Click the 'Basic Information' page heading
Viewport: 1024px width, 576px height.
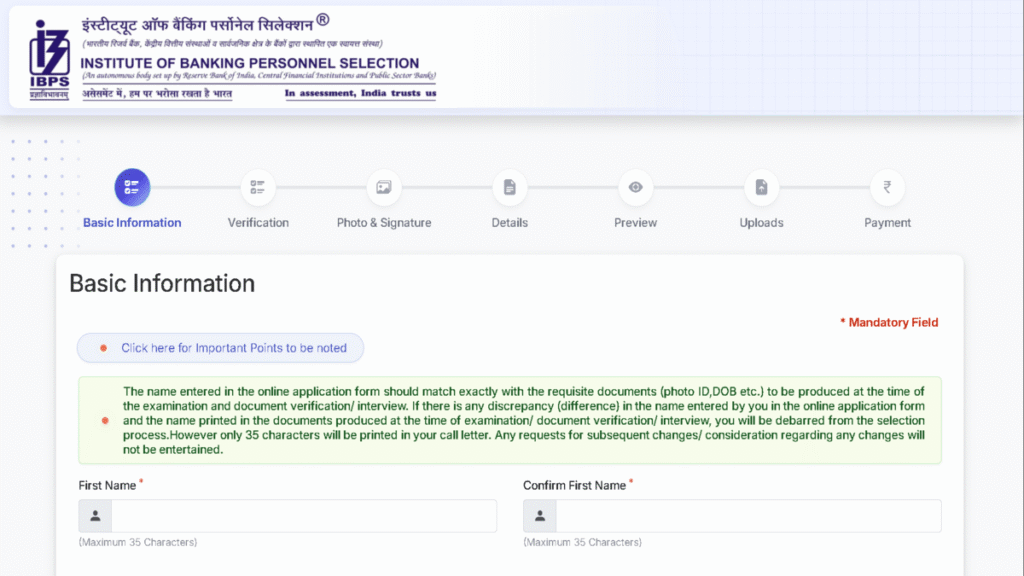click(x=162, y=283)
